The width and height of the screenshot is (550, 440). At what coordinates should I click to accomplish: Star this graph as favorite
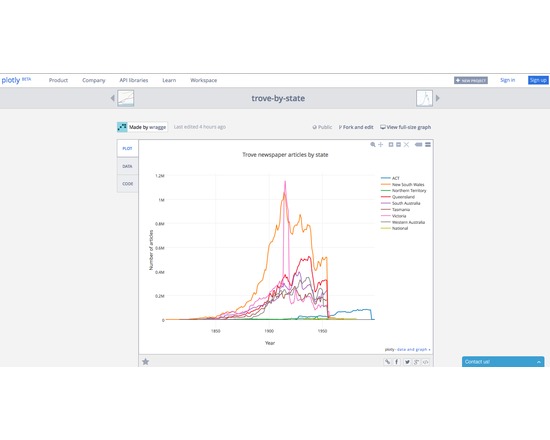click(146, 361)
